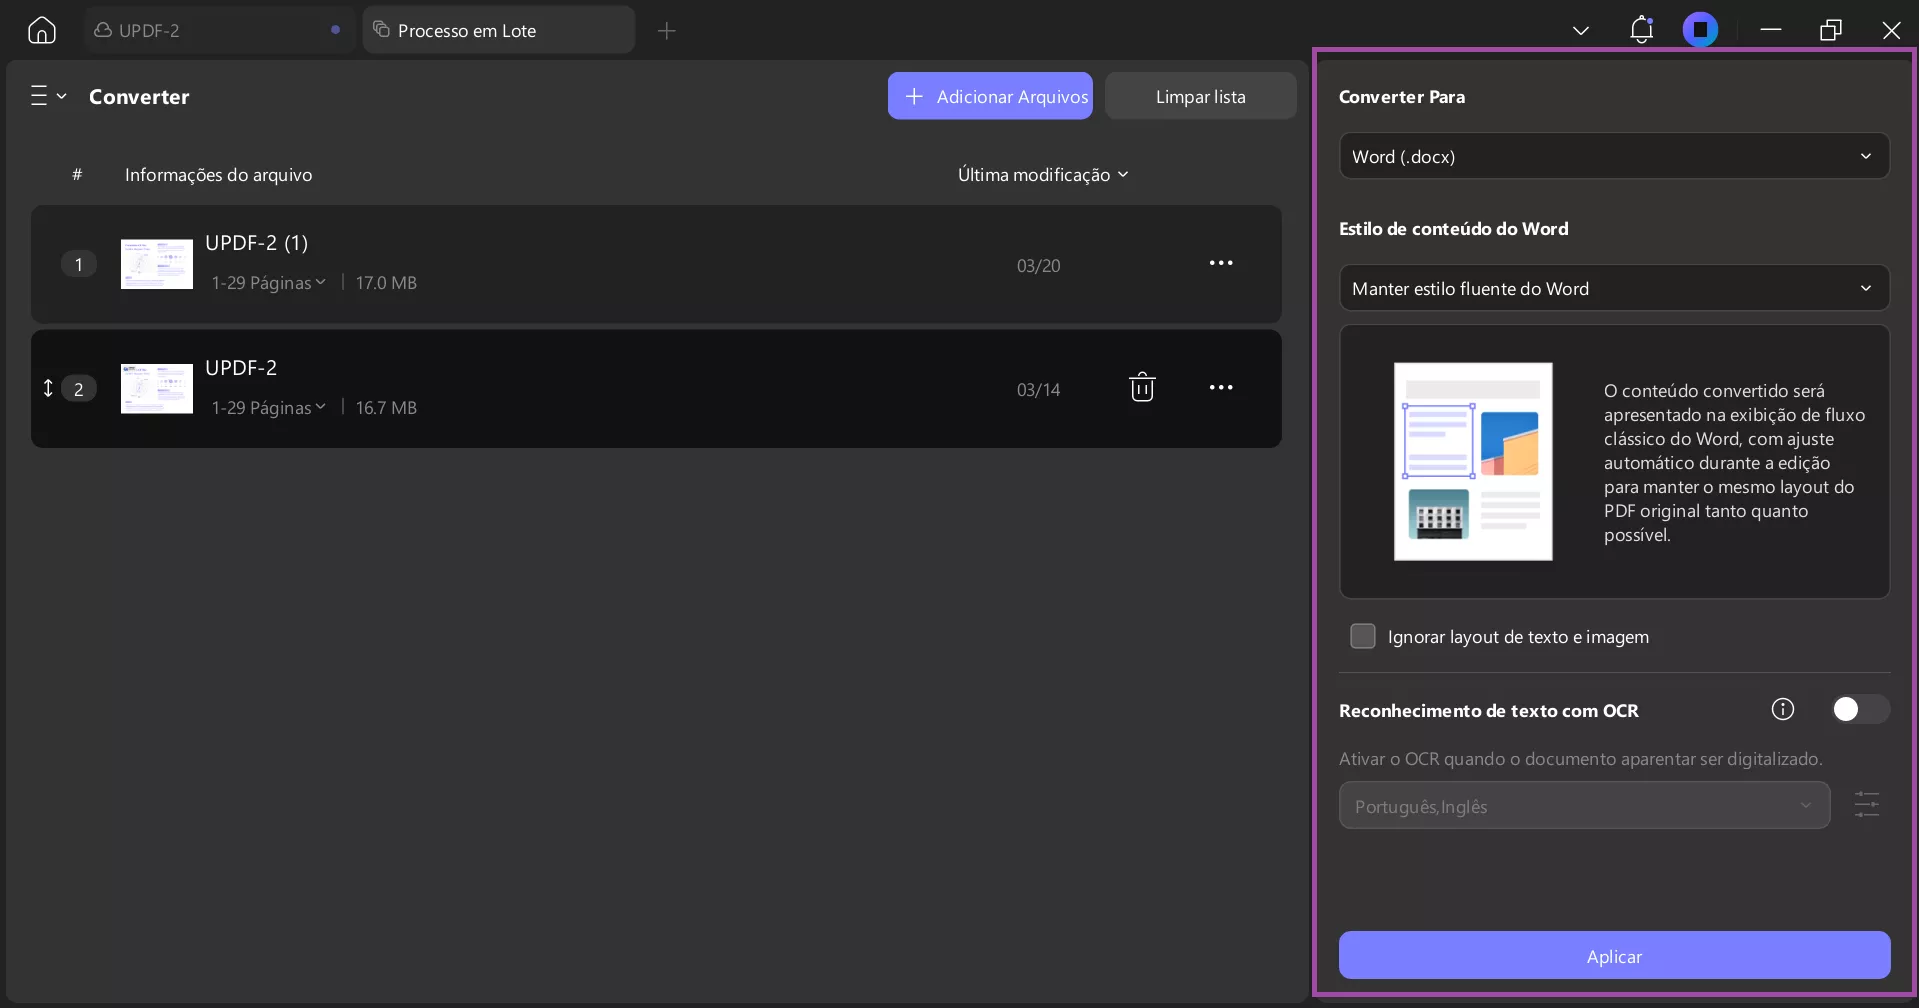Screen dimensions: 1919x1008
Task: Open Manter estilo fluente do Word dropdown
Action: [1614, 288]
